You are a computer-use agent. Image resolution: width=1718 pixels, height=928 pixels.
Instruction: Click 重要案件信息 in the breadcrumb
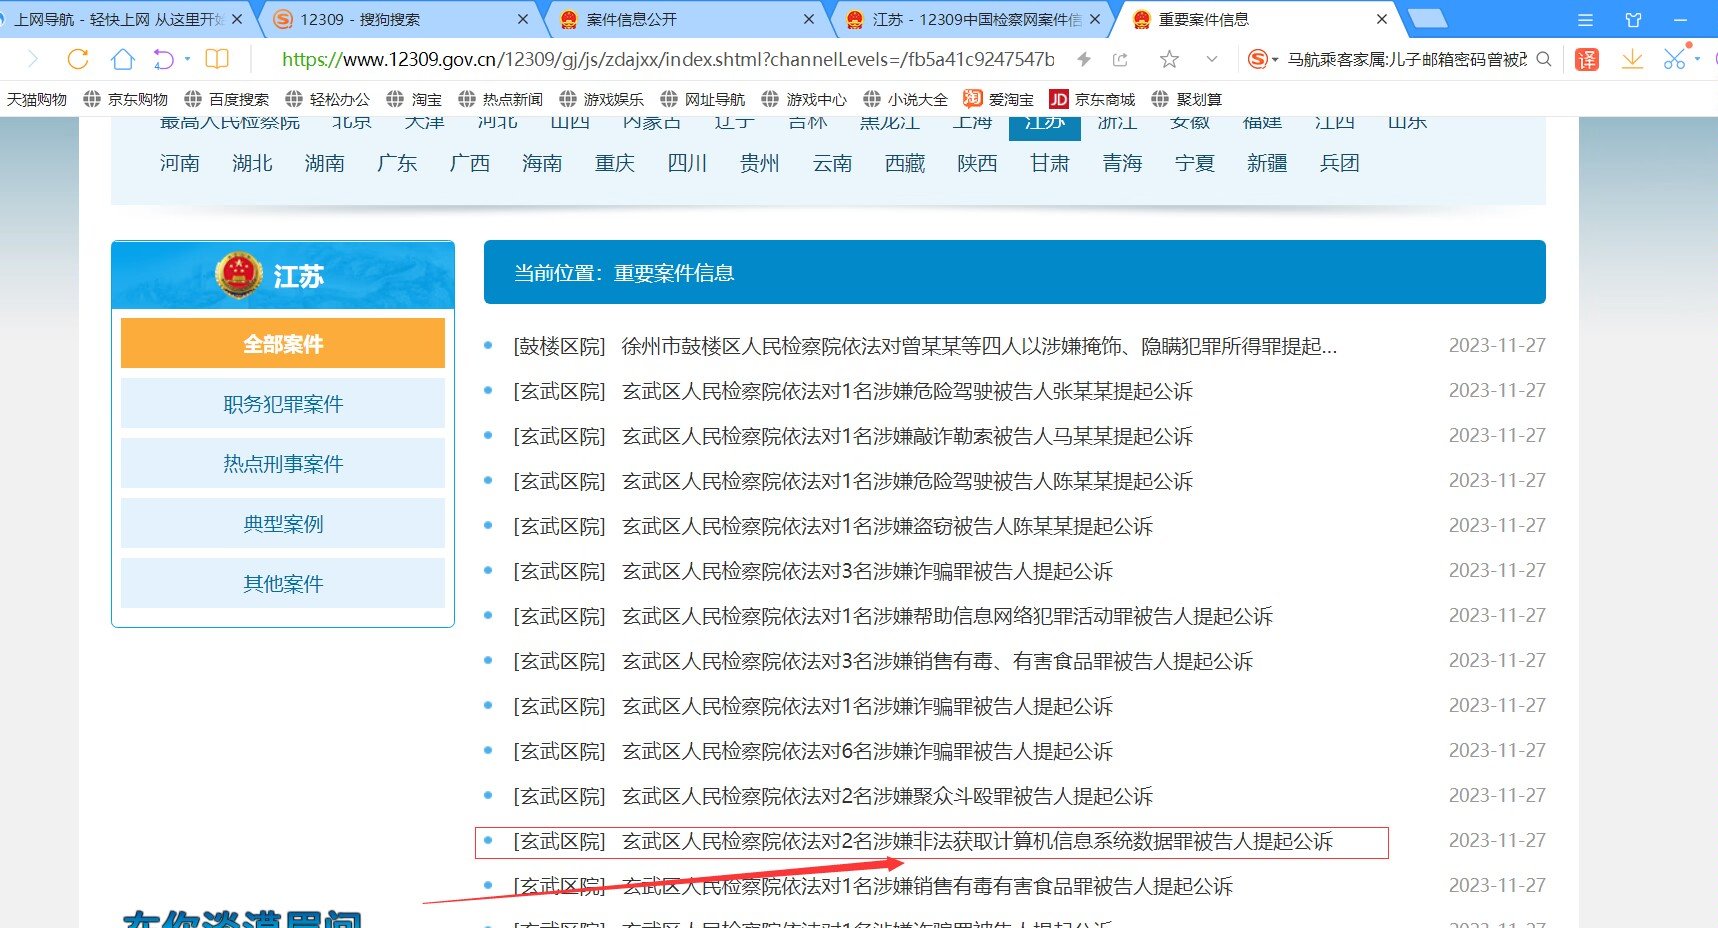(x=674, y=273)
